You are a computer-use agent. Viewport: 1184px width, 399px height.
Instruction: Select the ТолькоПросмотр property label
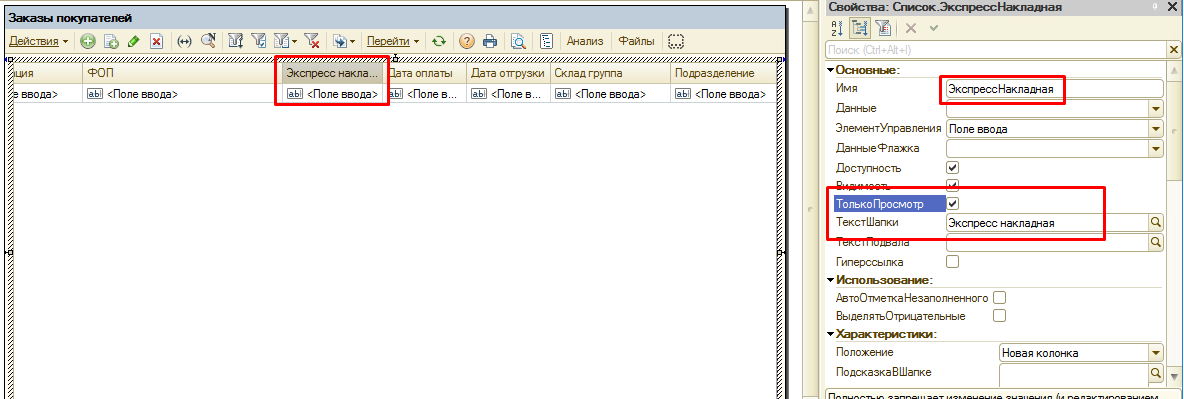[x=890, y=204]
